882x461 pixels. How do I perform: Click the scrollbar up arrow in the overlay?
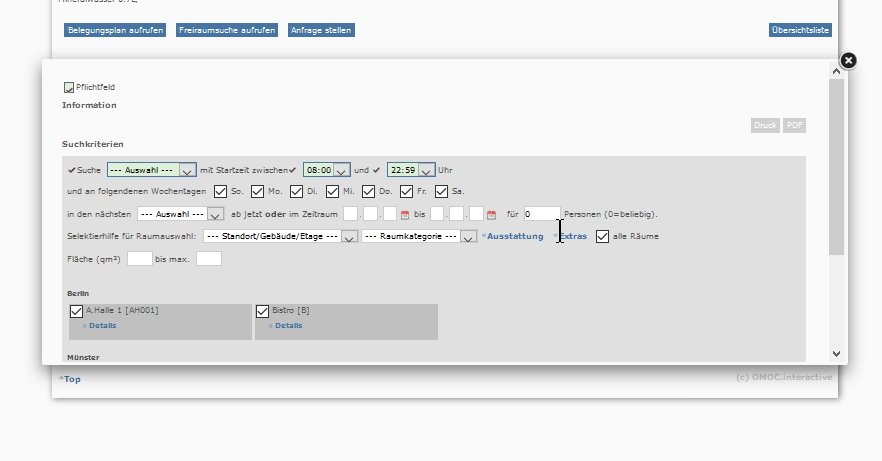(x=836, y=70)
